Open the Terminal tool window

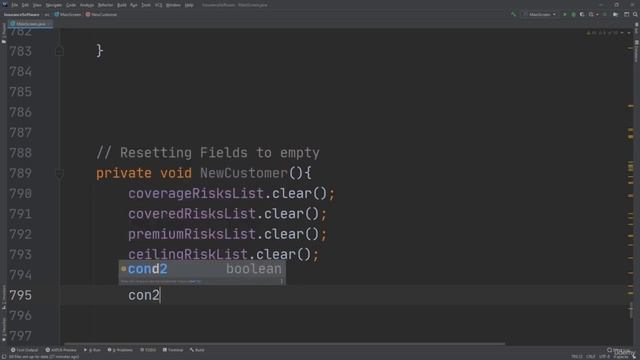click(173, 350)
